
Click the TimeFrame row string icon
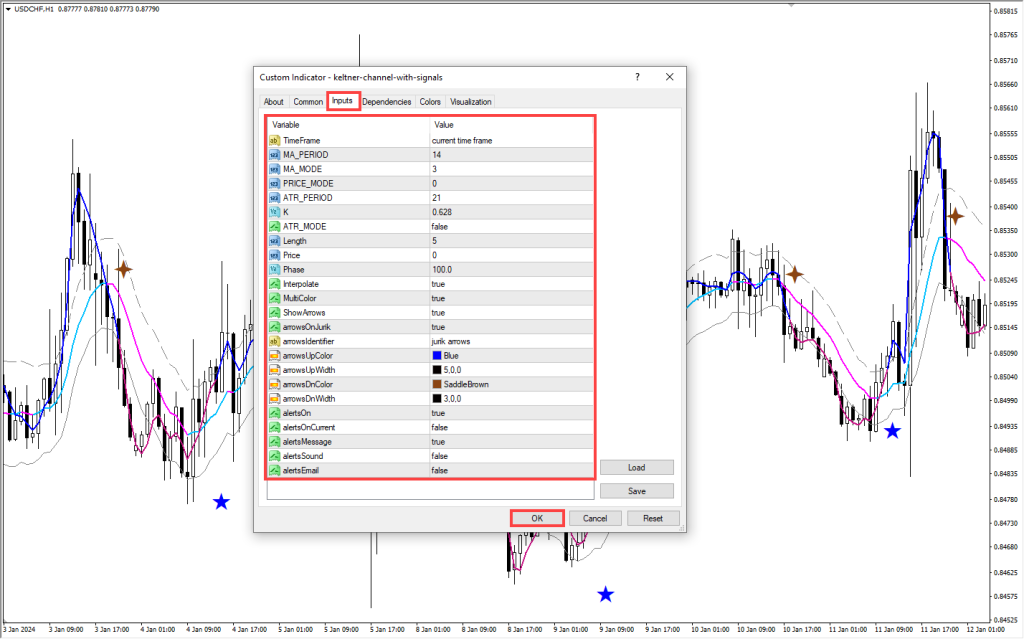click(x=275, y=141)
